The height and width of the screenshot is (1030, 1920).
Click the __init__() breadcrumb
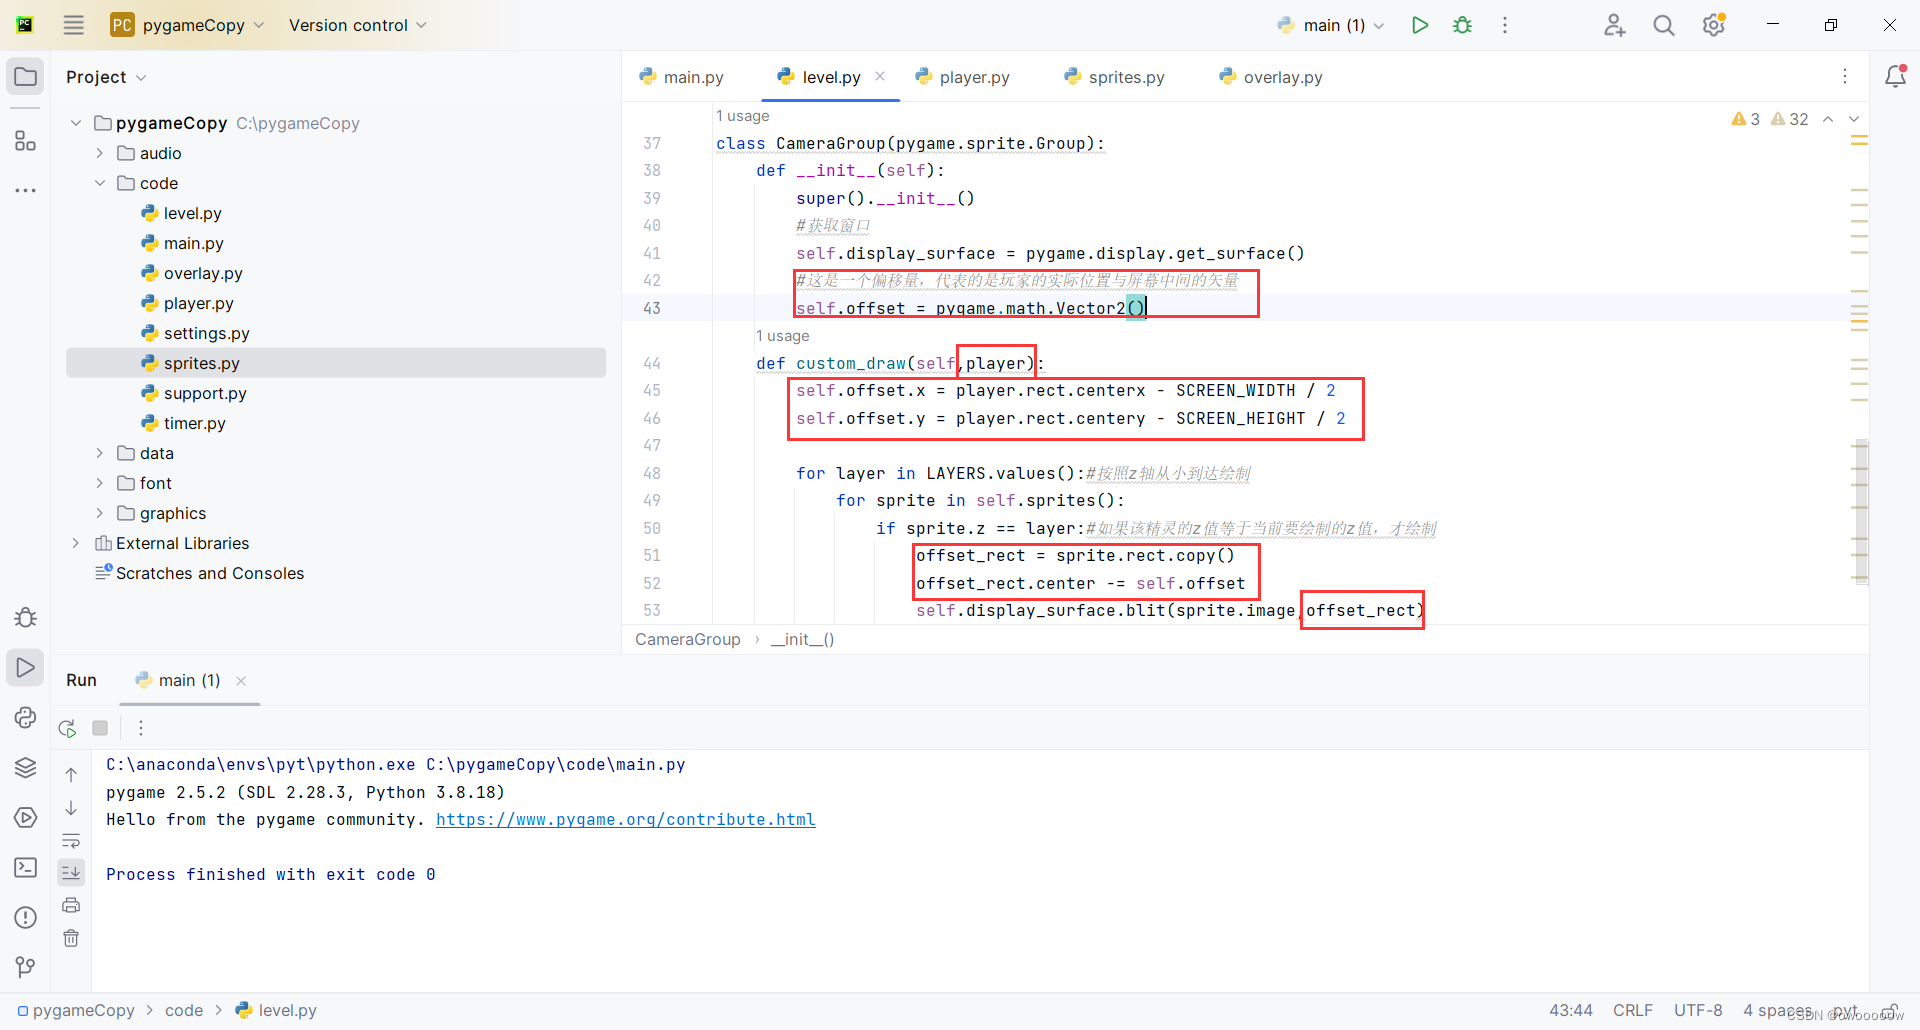pos(803,639)
